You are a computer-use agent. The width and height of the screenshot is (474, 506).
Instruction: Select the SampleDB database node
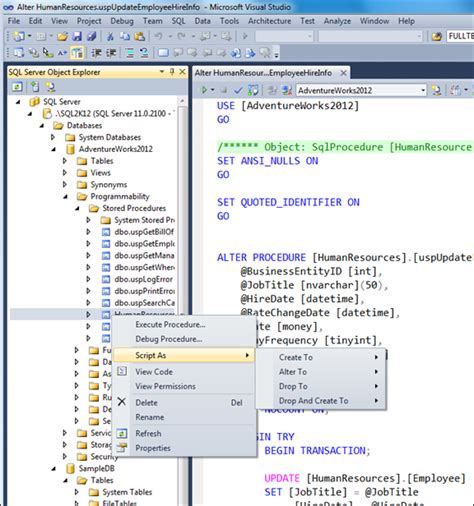click(x=96, y=468)
